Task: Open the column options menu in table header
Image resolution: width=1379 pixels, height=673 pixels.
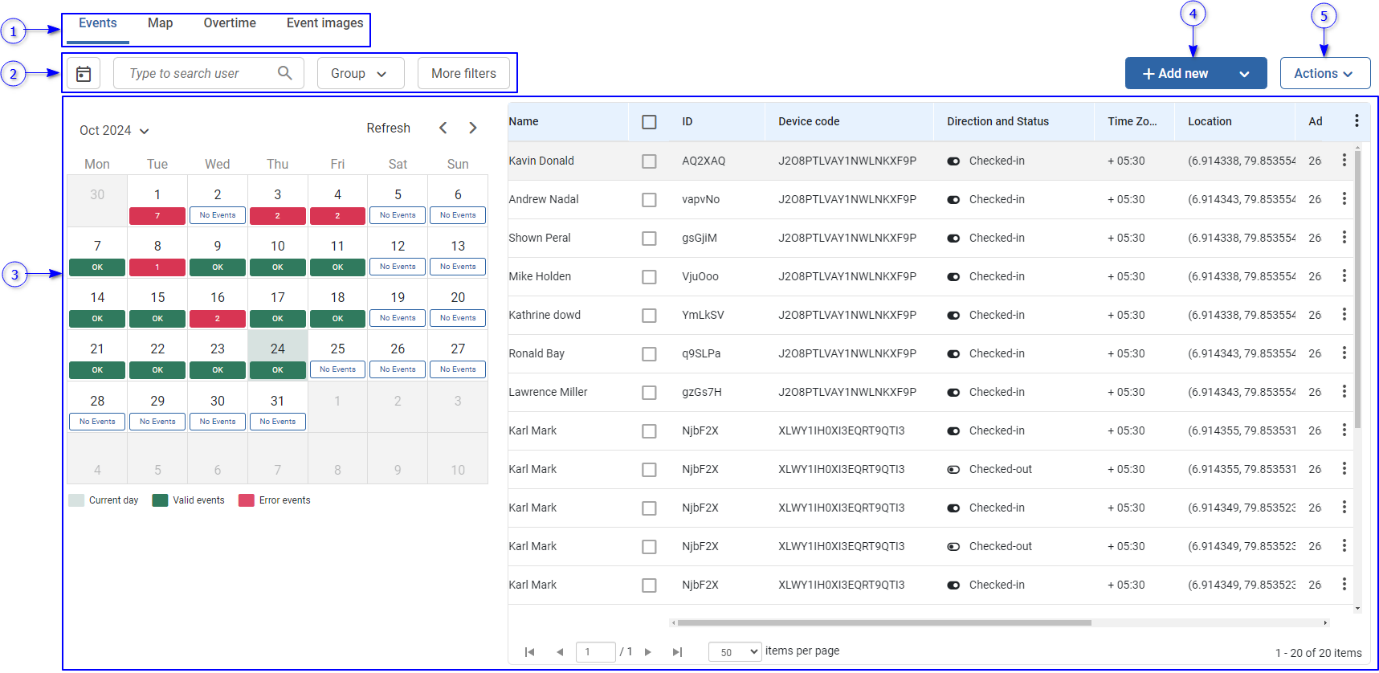Action: [1356, 121]
